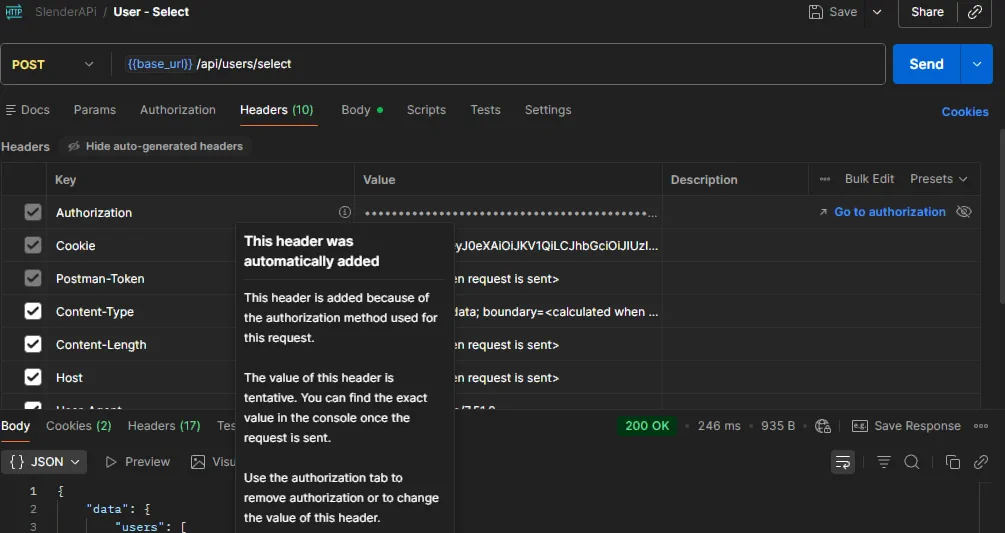Uncheck the Content-Type header checkbox
1005x533 pixels.
coord(33,312)
